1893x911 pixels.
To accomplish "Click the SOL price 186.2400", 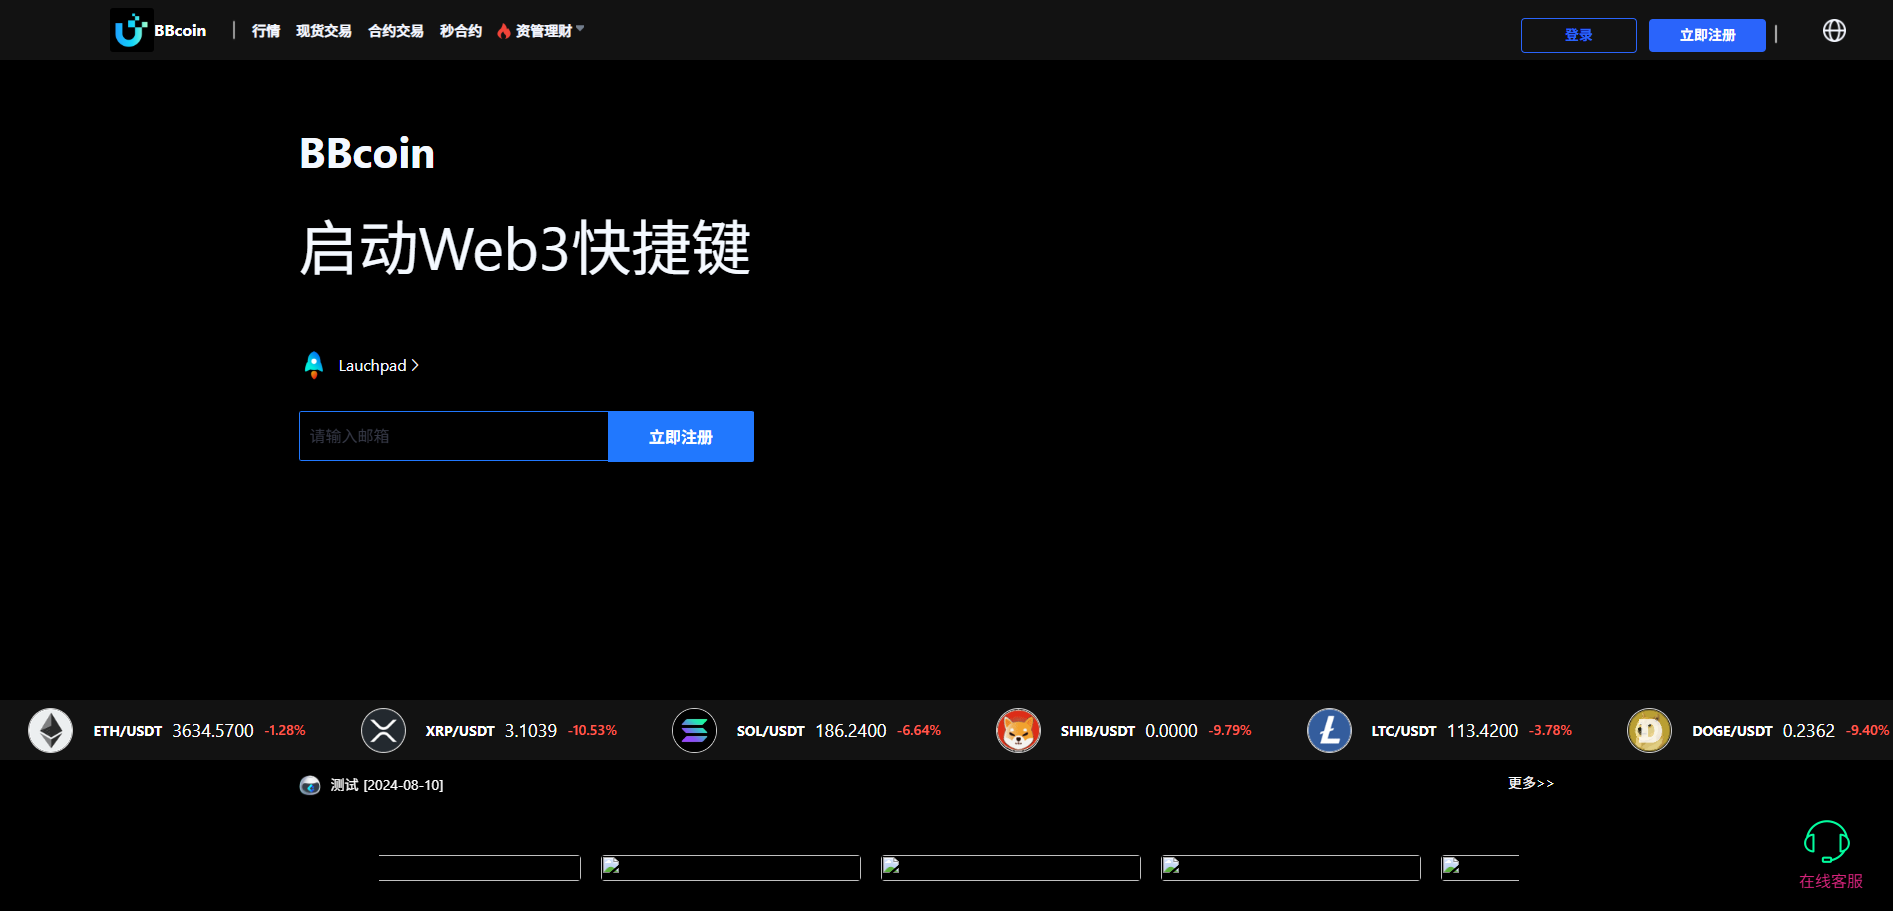I will [851, 731].
